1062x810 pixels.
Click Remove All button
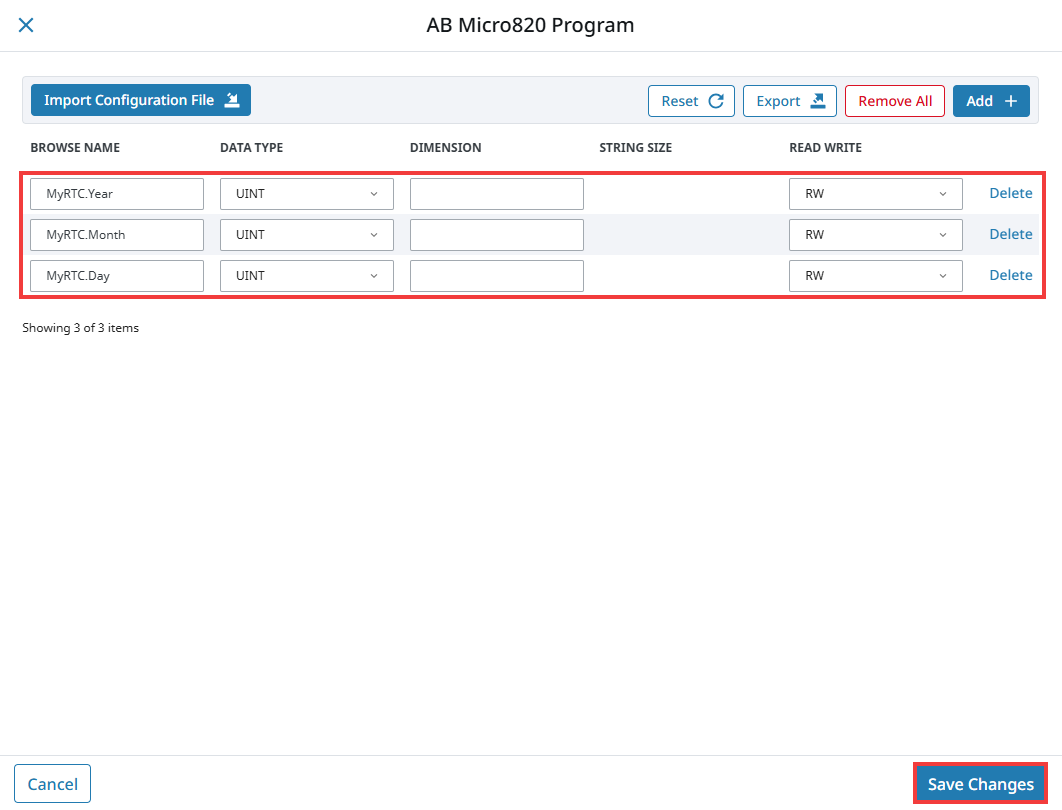(x=895, y=101)
